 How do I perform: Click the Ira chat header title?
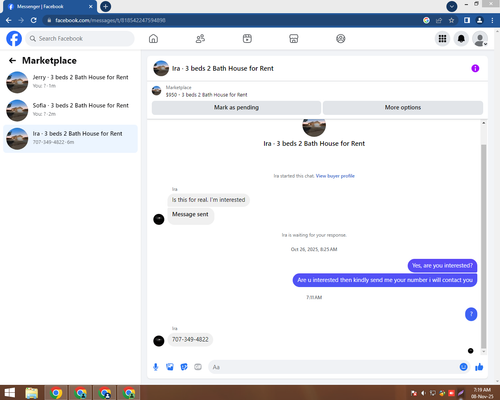pos(222,68)
